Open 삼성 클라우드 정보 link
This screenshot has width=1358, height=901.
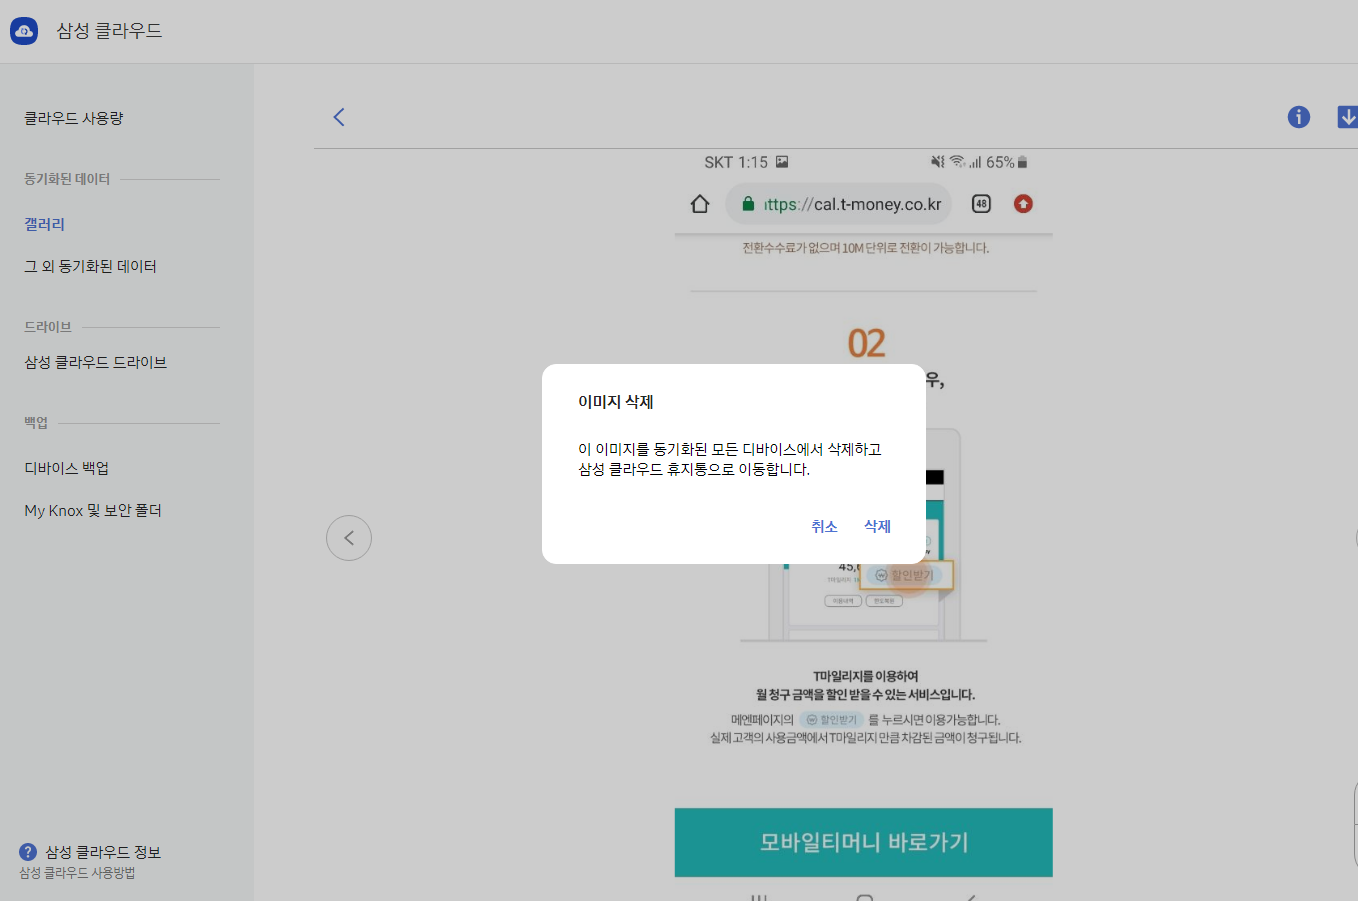(103, 852)
